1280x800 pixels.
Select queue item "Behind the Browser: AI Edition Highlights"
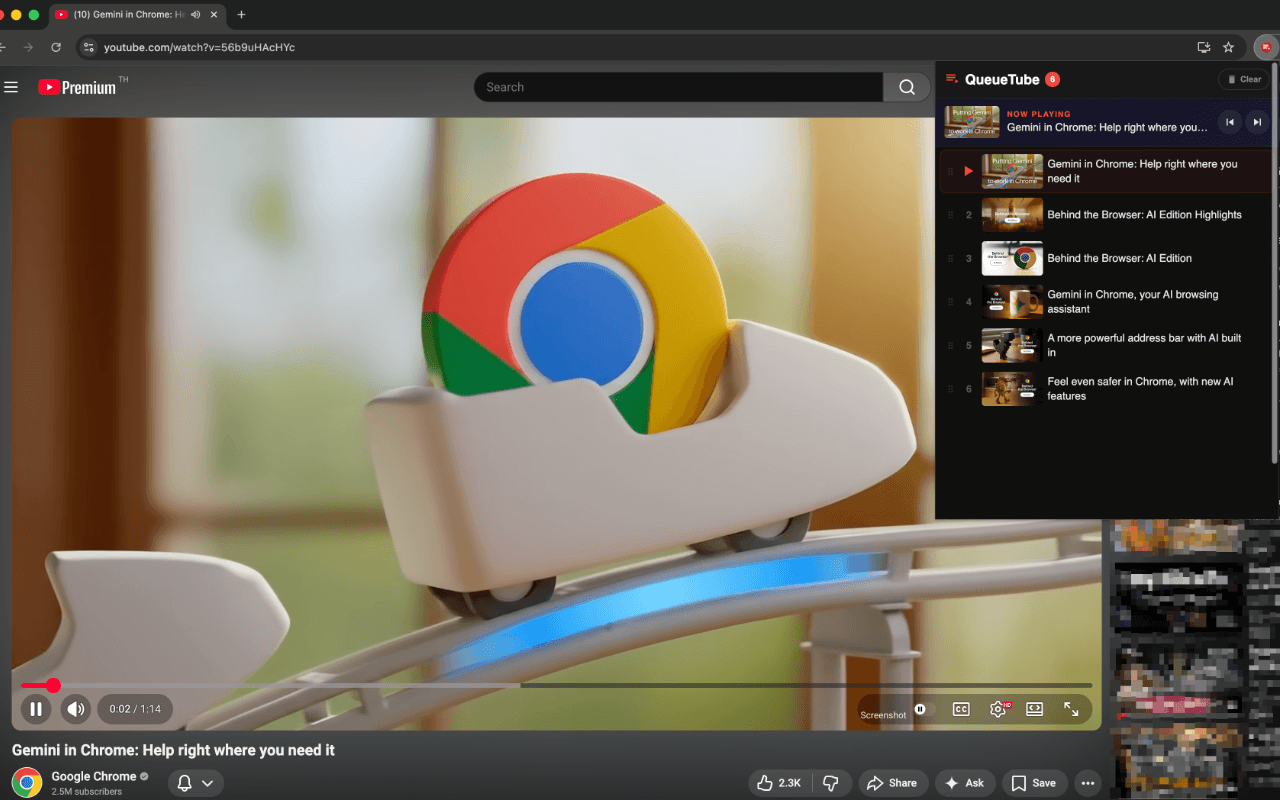coord(1107,215)
